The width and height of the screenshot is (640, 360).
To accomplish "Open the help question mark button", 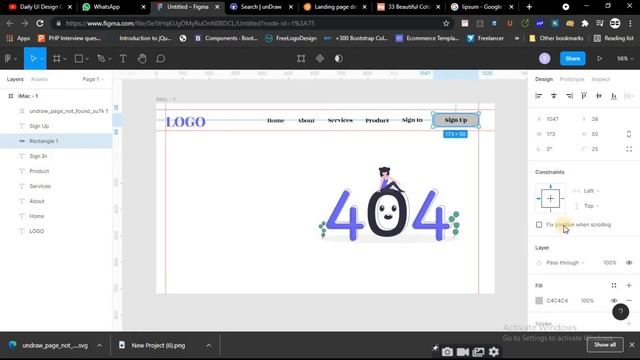I will pos(620,312).
